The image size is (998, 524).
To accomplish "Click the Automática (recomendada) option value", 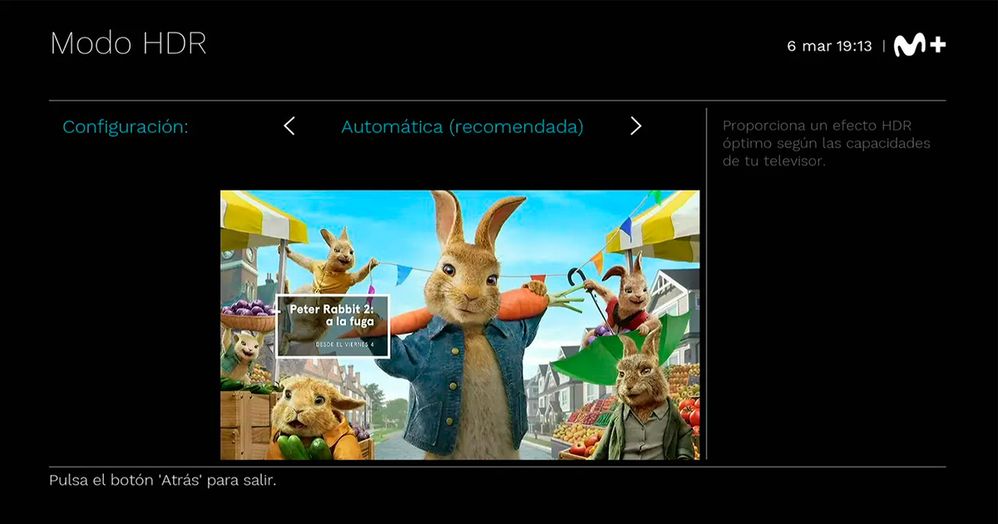I will (462, 127).
